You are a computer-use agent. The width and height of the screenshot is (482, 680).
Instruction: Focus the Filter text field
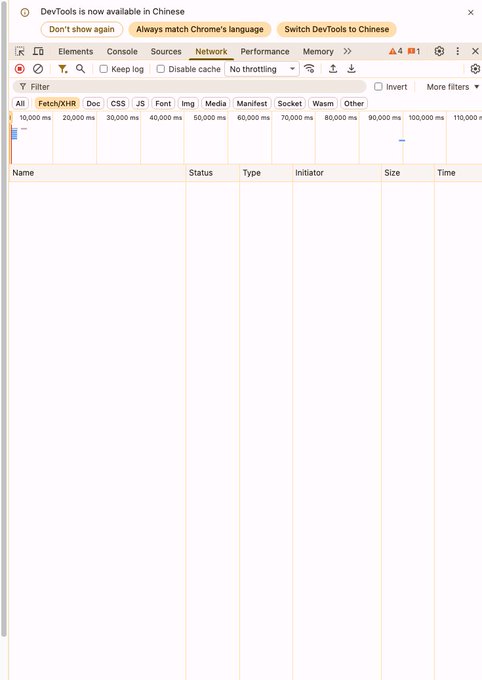tap(189, 87)
